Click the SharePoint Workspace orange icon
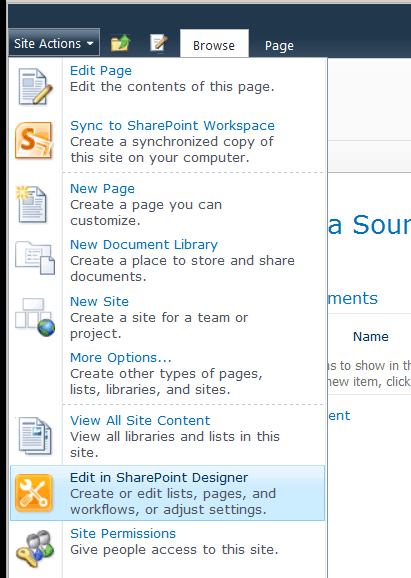Screen dimensions: 411x578 pyautogui.click(x=33, y=140)
